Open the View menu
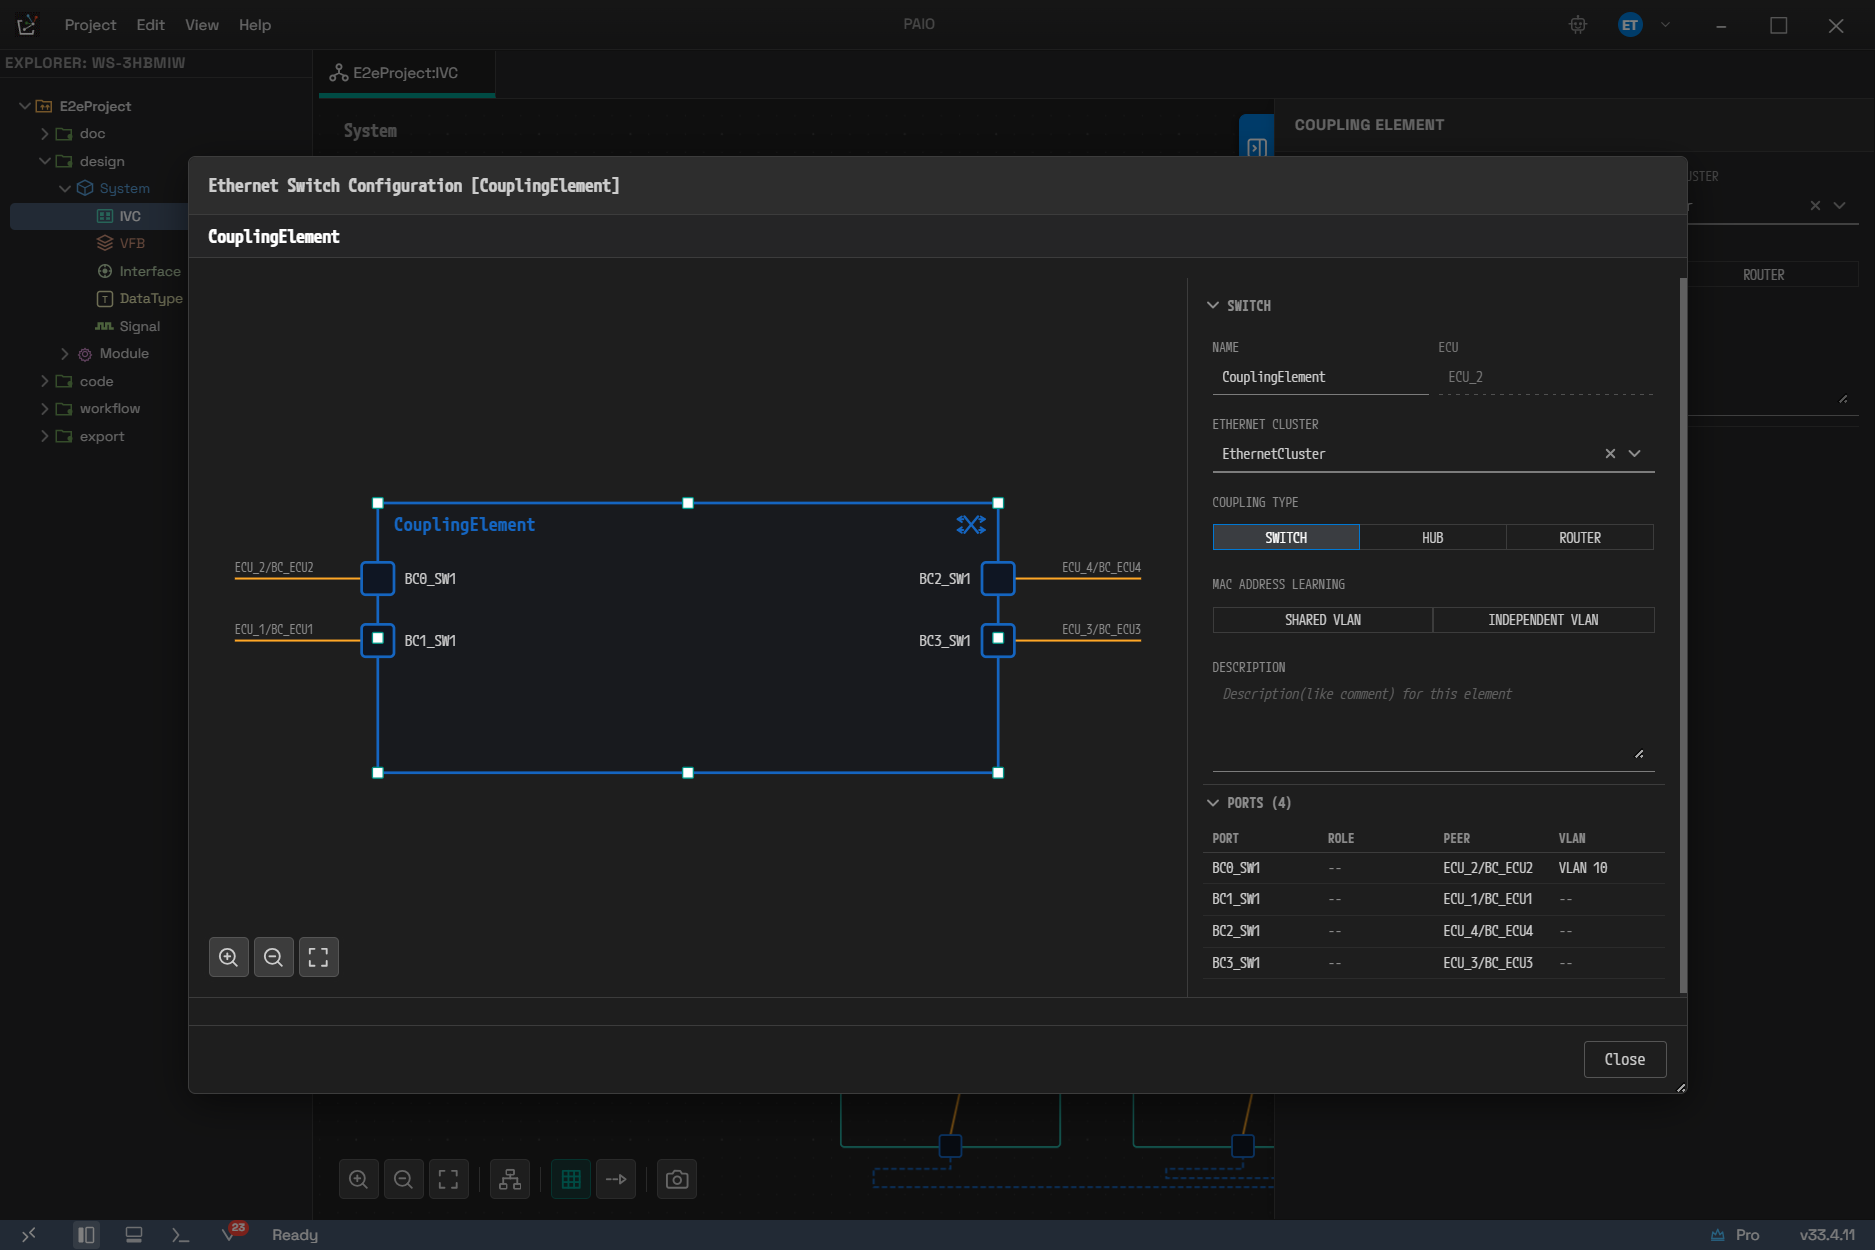Image resolution: width=1875 pixels, height=1250 pixels. [201, 25]
